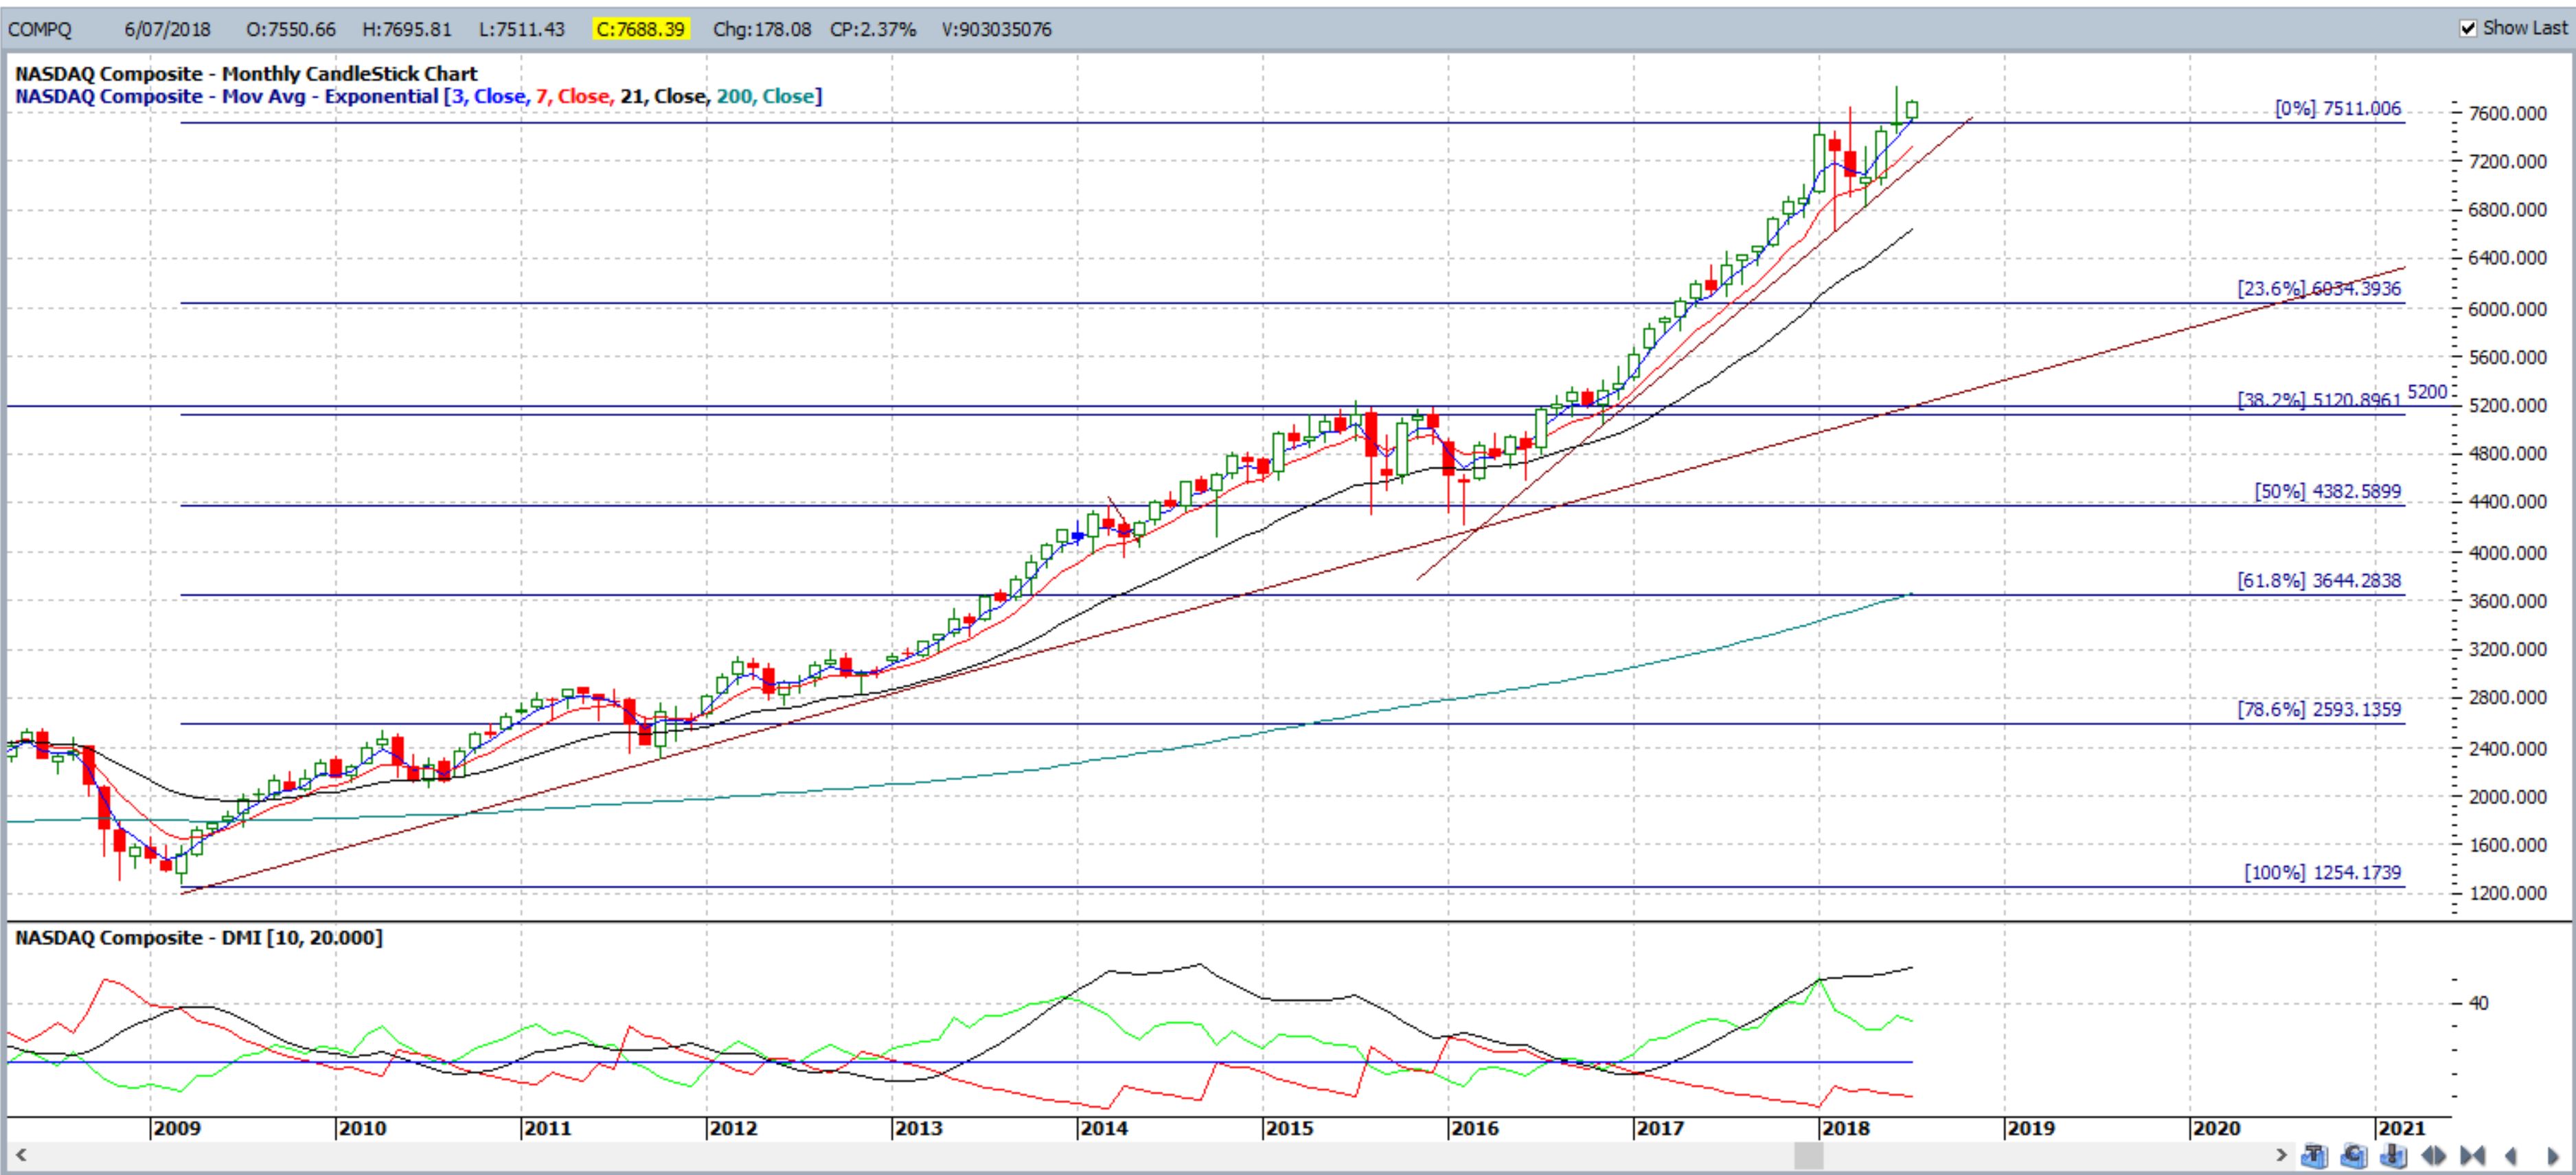Image resolution: width=2576 pixels, height=1175 pixels.
Task: Click the V:903035076 volume value
Action: tap(997, 29)
